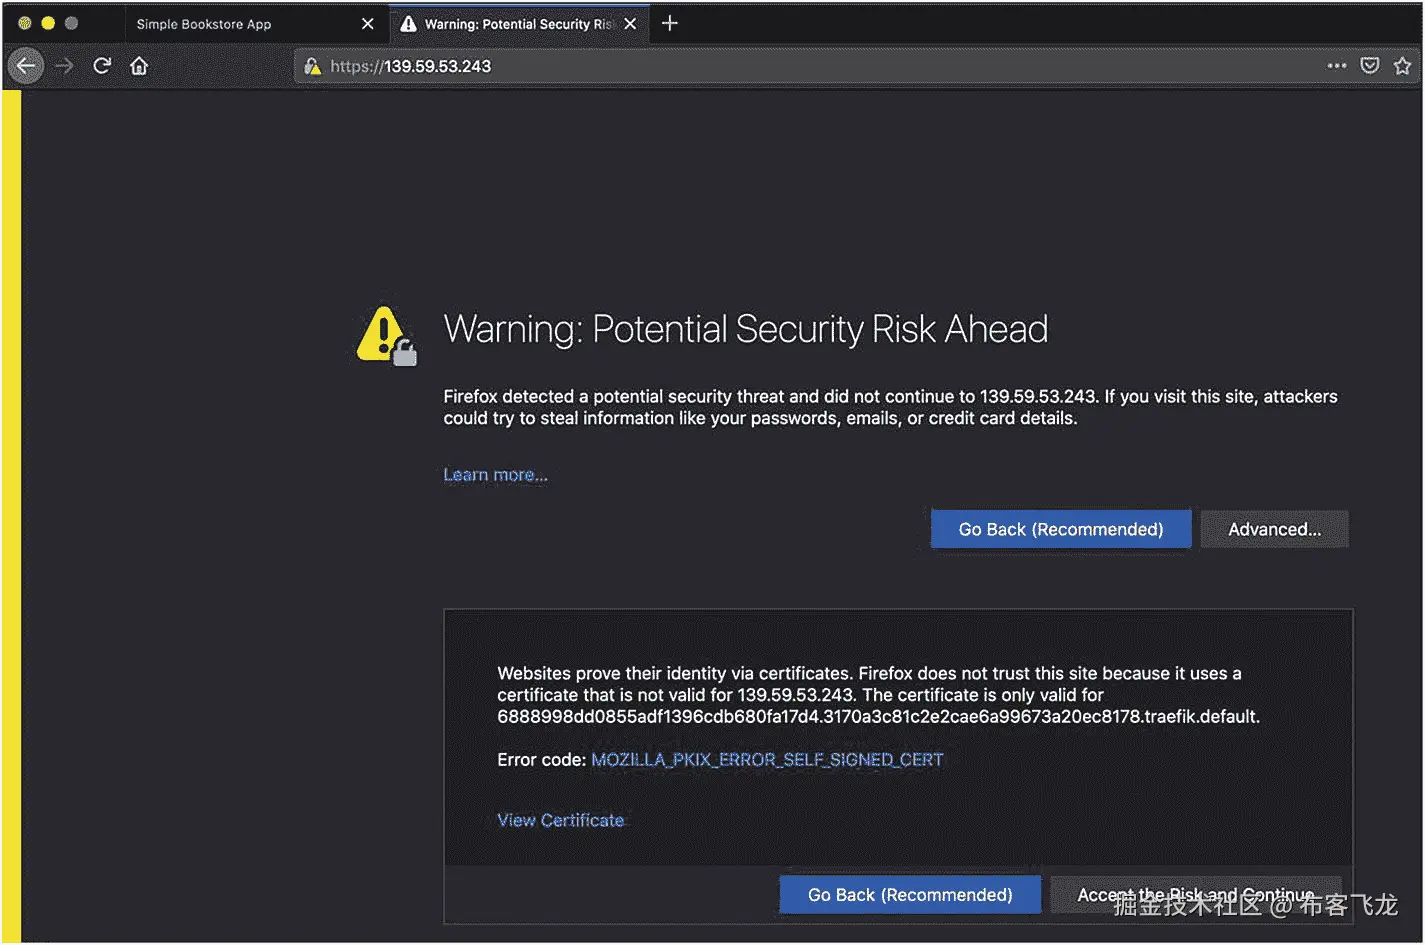This screenshot has height=945, width=1425.
Task: Open a new tab with plus button
Action: click(x=670, y=23)
